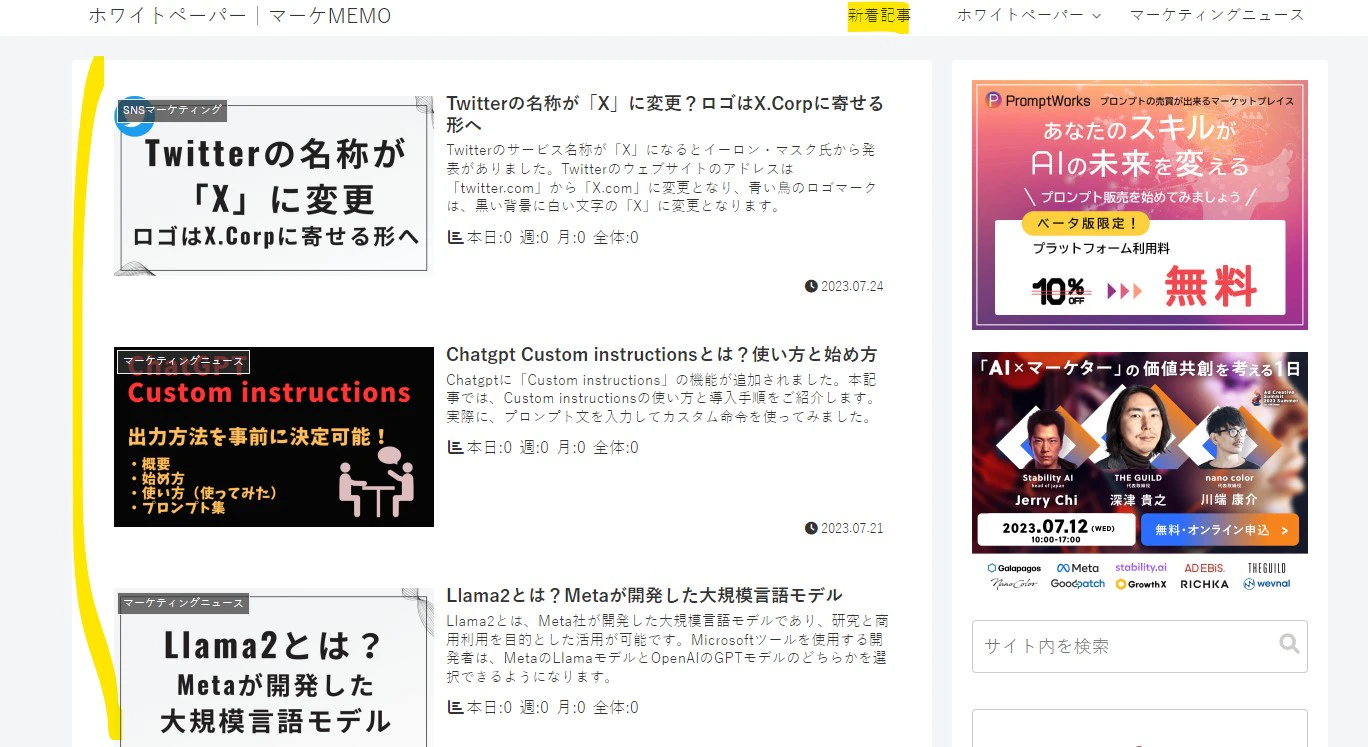Viewport: 1368px width, 747px height.
Task: Click the 本日:0 週:0 stats on Llama2 article
Action: point(553,707)
